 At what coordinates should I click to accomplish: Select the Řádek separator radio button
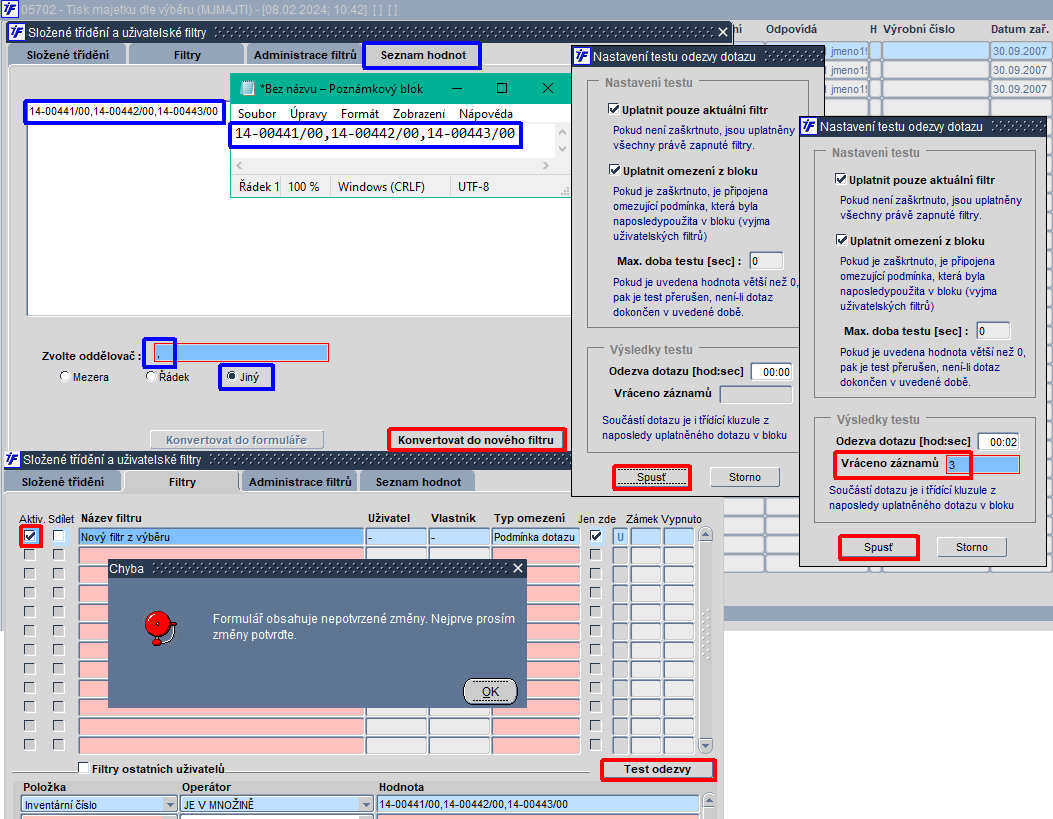[x=151, y=377]
